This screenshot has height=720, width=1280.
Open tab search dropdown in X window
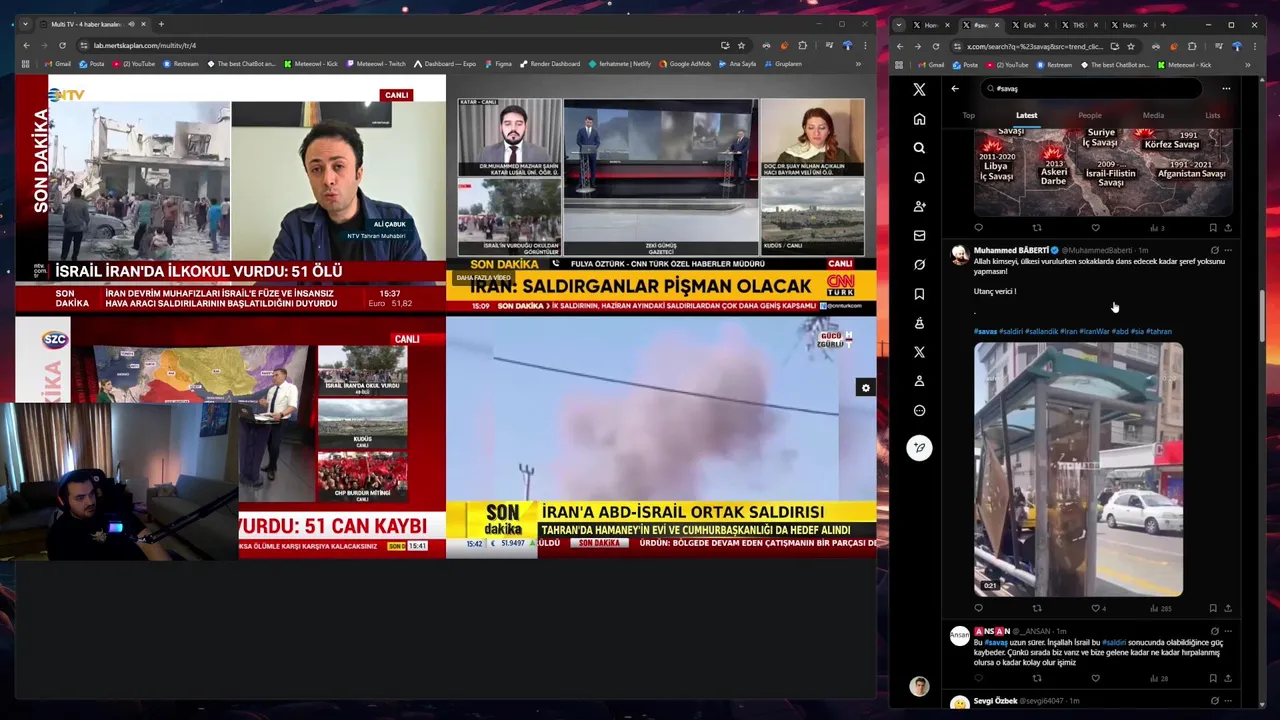(x=899, y=25)
